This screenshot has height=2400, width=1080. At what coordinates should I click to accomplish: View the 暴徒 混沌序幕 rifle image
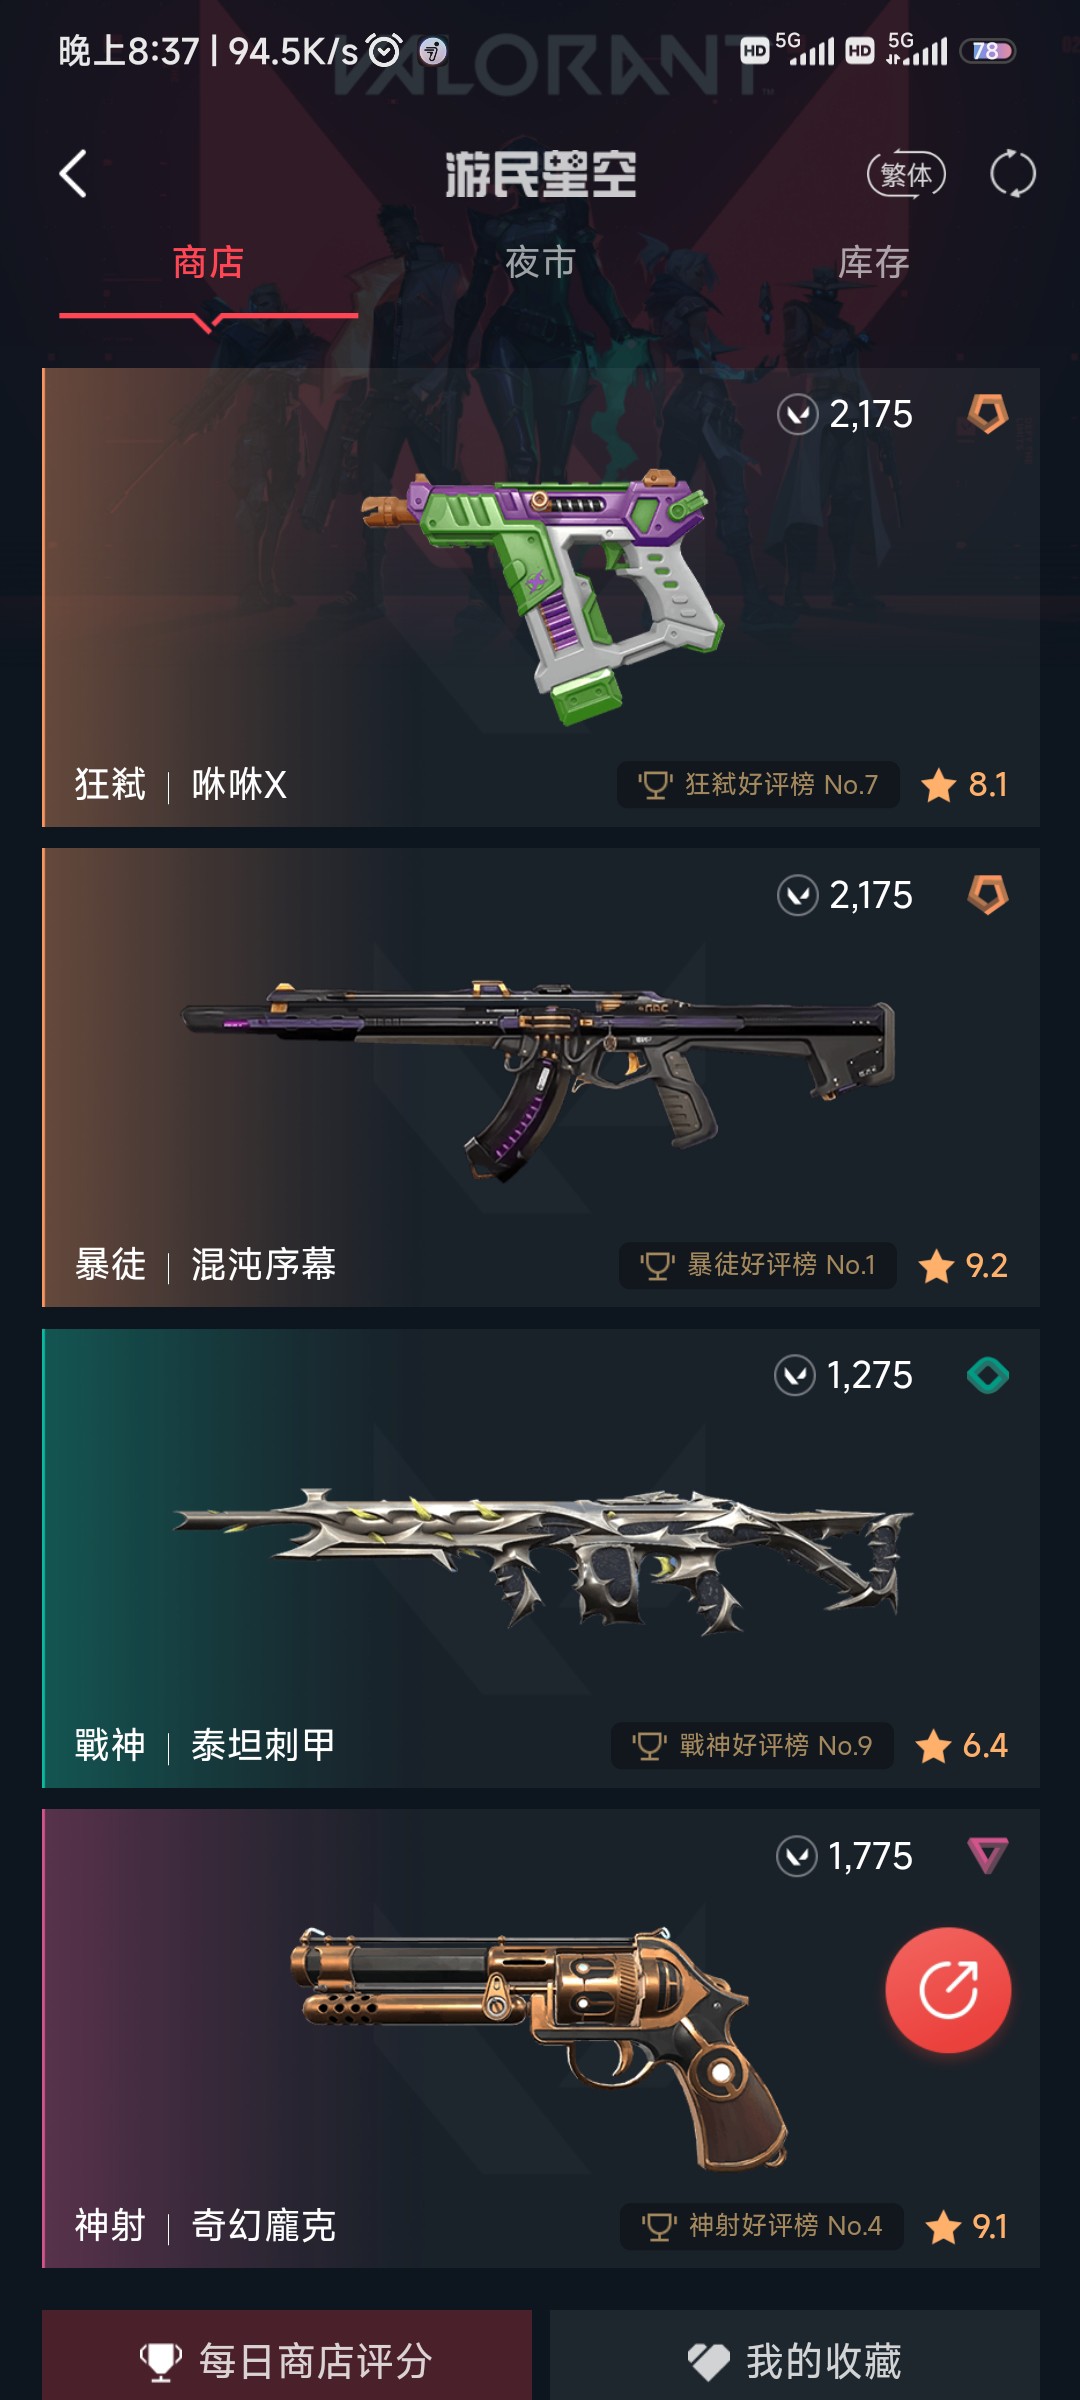click(x=537, y=1078)
